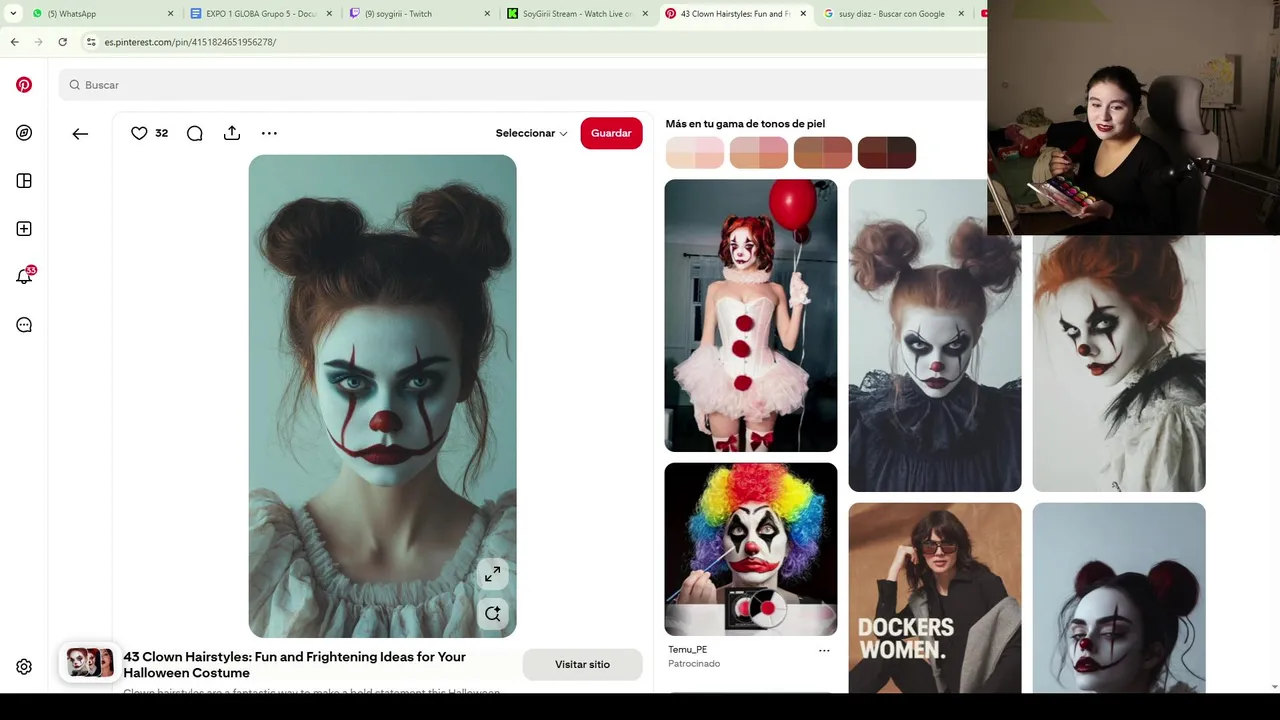Click the browser forward arrow
The height and width of the screenshot is (720, 1280).
coord(38,42)
